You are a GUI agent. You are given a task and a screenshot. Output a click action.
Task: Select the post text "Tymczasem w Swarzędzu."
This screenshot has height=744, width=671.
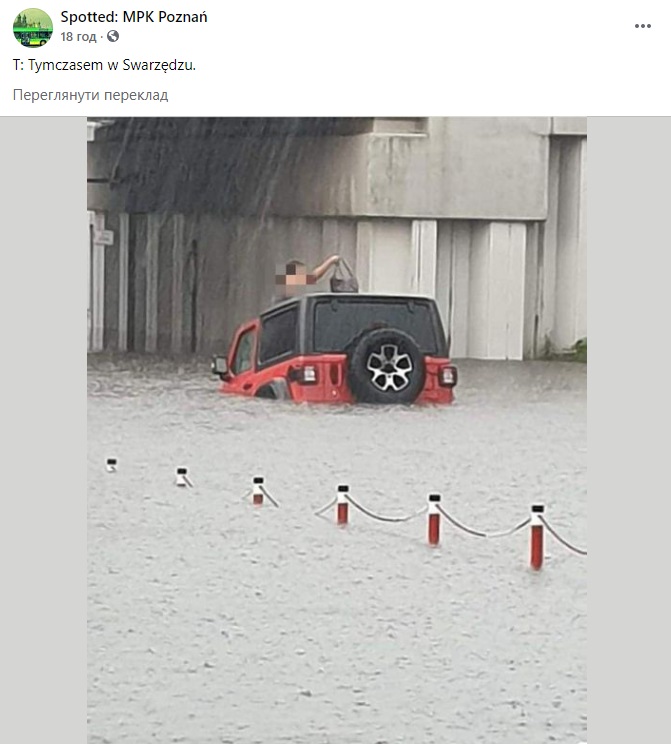pos(112,65)
